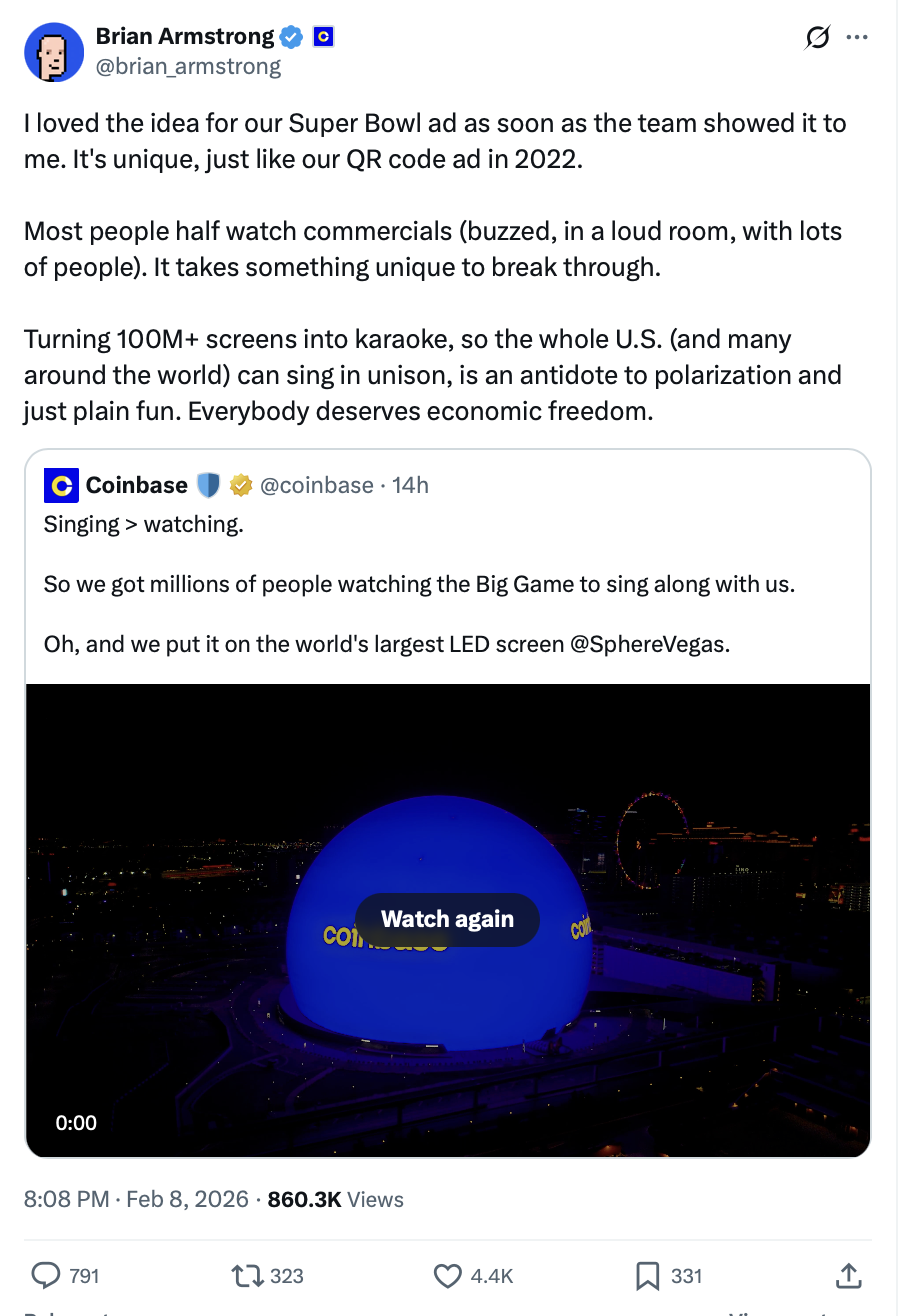
Task: Reply to the post via comment icon
Action: coord(46,1275)
